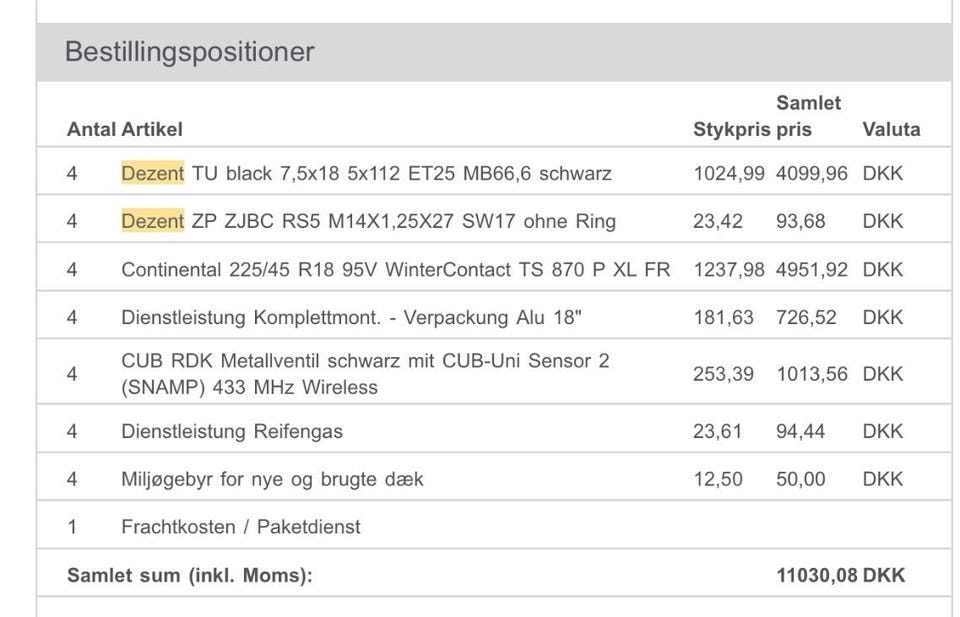
Task: Click the Valuta column header
Action: (891, 130)
